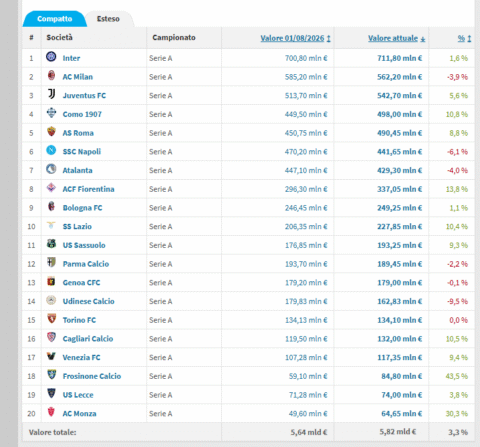Viewport: 480px width, 447px height.
Task: Click Como's current value 498,00 mln €
Action: [400, 114]
